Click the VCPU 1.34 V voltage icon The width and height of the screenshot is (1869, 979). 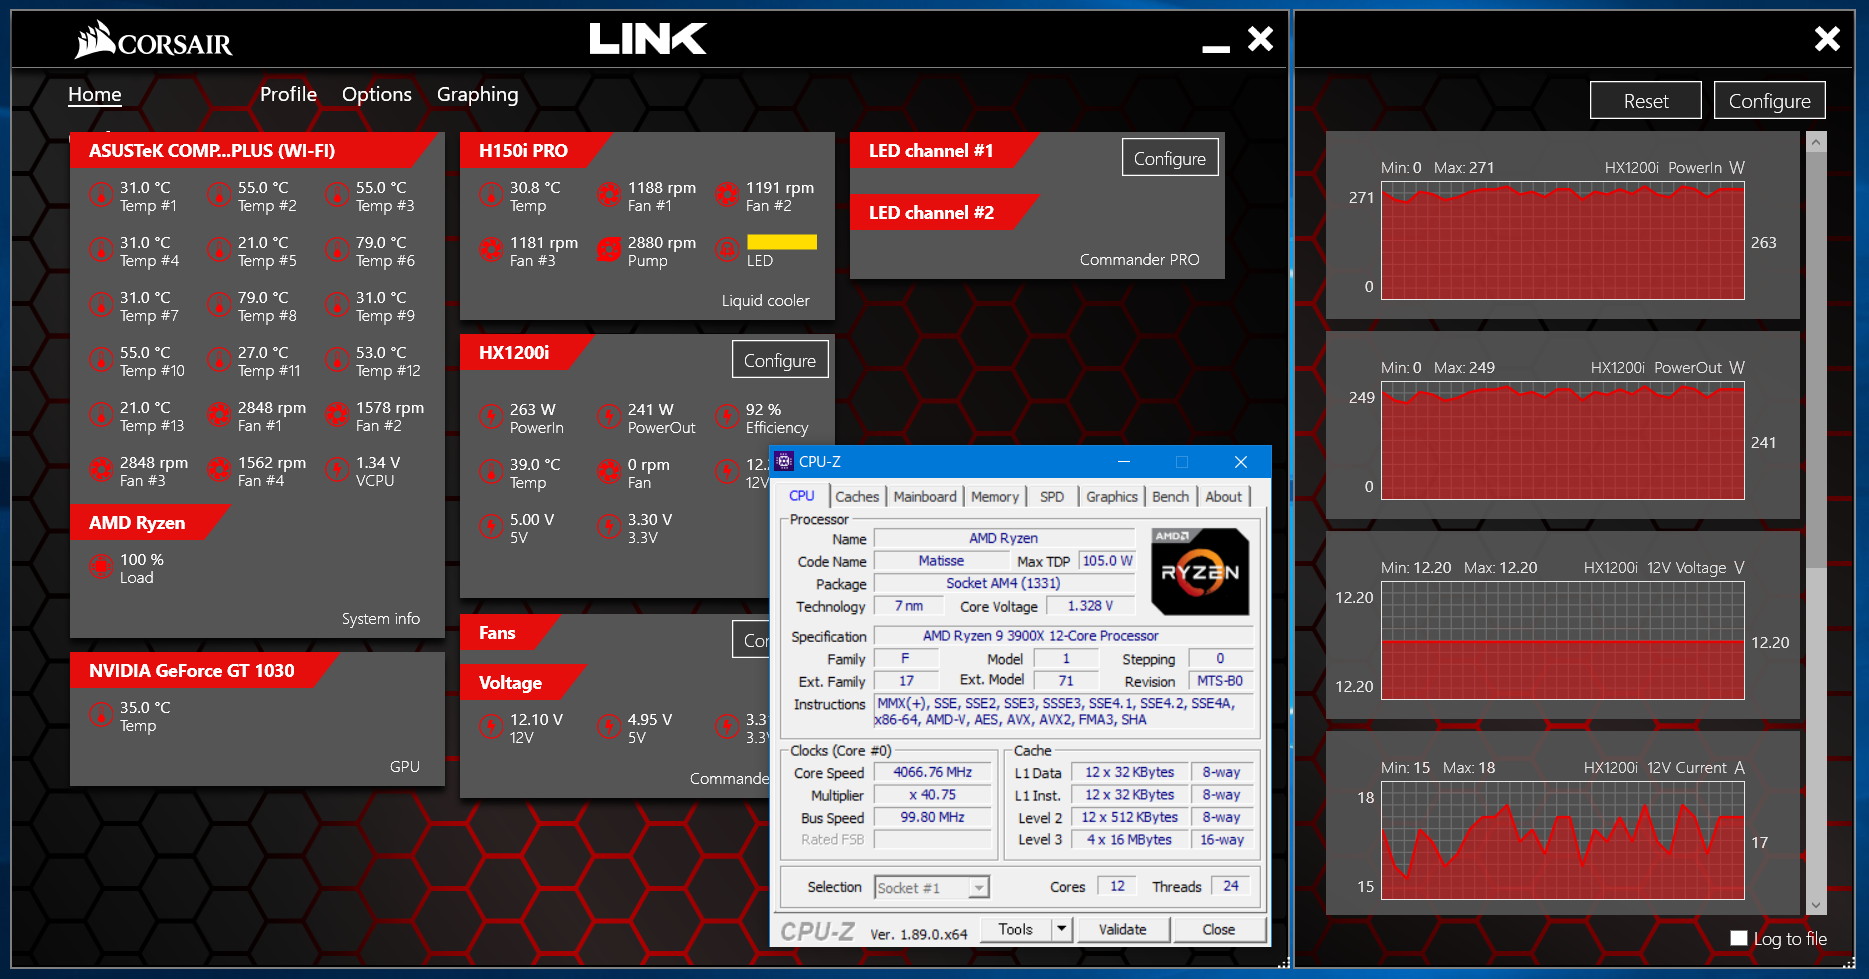click(337, 470)
